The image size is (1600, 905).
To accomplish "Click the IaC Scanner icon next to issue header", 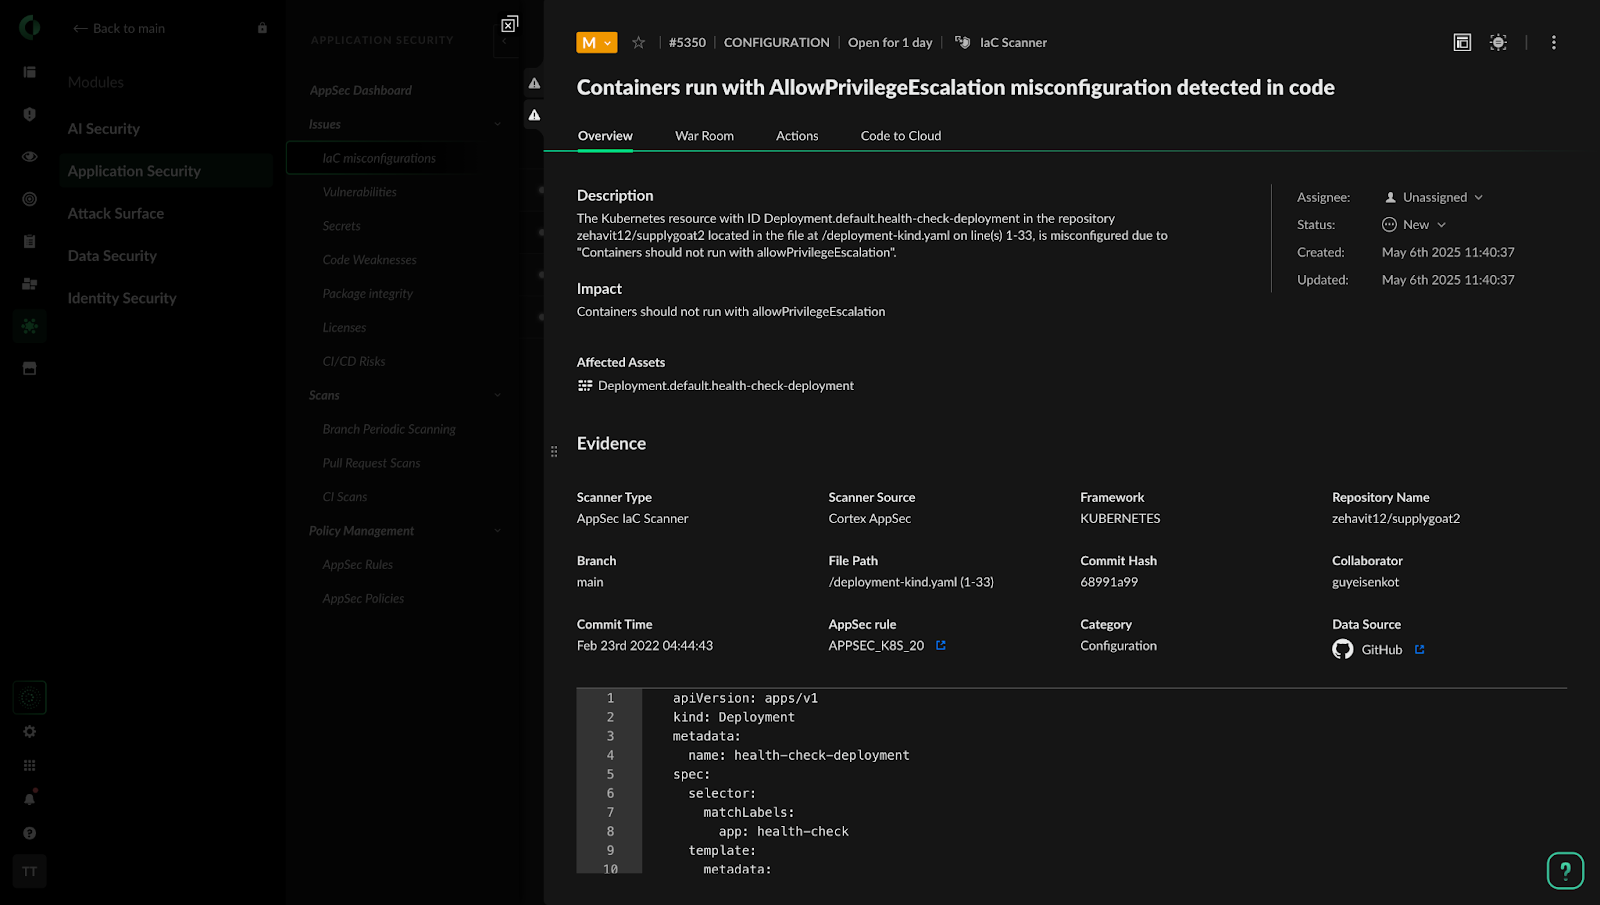I will click(x=962, y=42).
